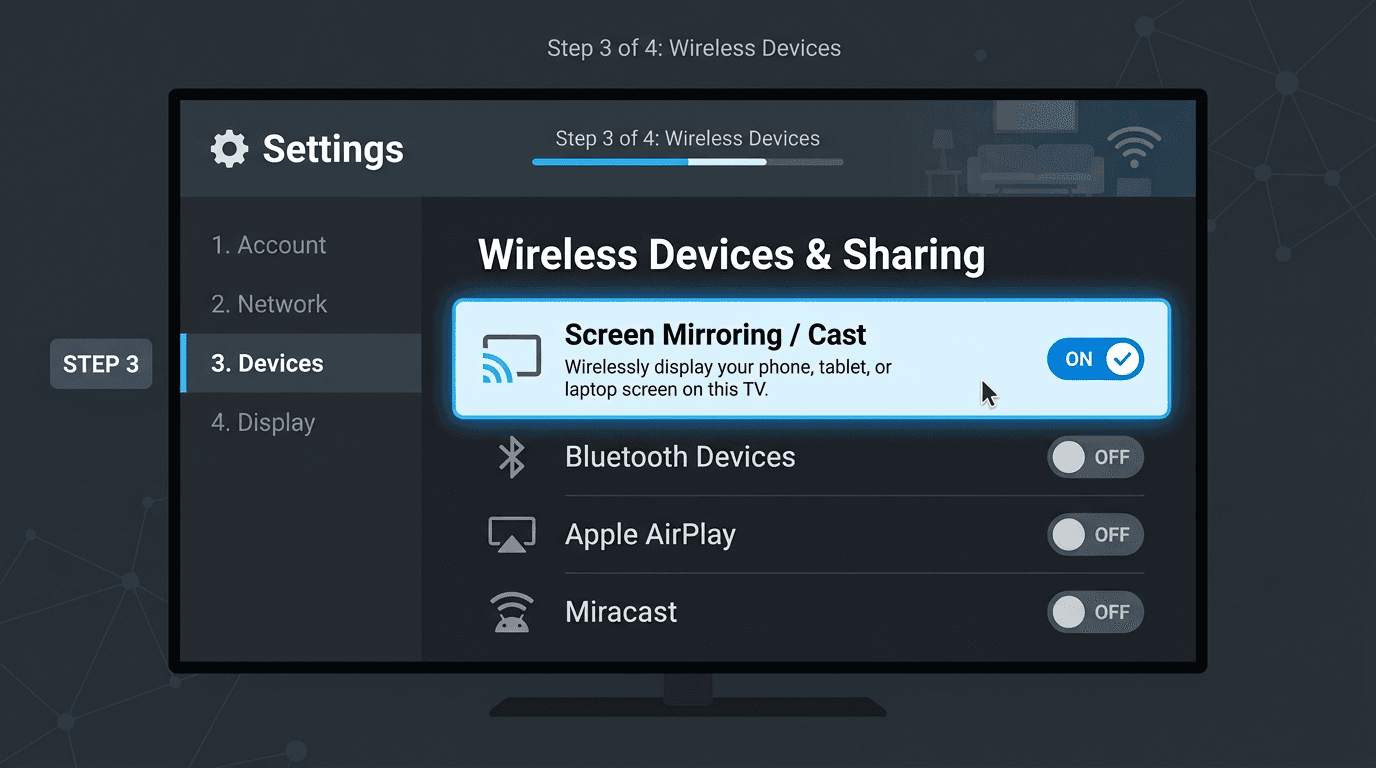Open the 1. Account settings section
Screen dimensions: 1376x768
point(268,244)
